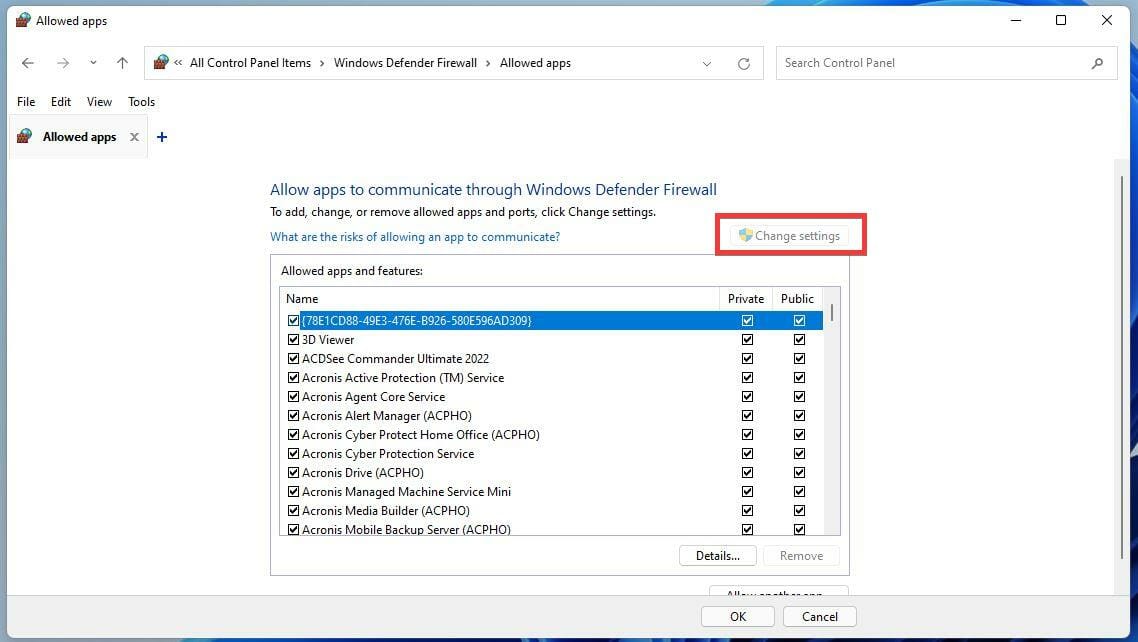Toggle the 3D Viewer name checkbox
Viewport: 1138px width, 642px height.
pos(293,339)
